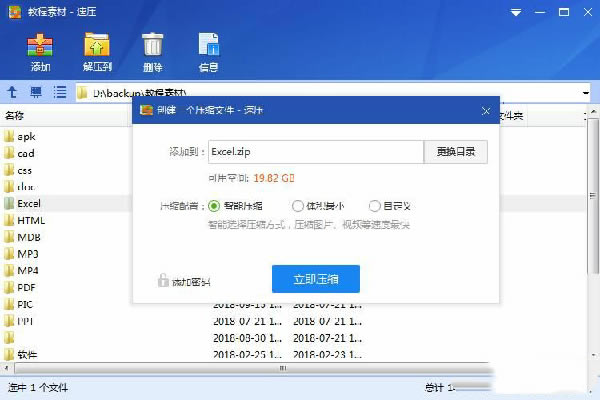Click the folder icon next to MP3
This screenshot has width=600, height=400.
(9, 254)
